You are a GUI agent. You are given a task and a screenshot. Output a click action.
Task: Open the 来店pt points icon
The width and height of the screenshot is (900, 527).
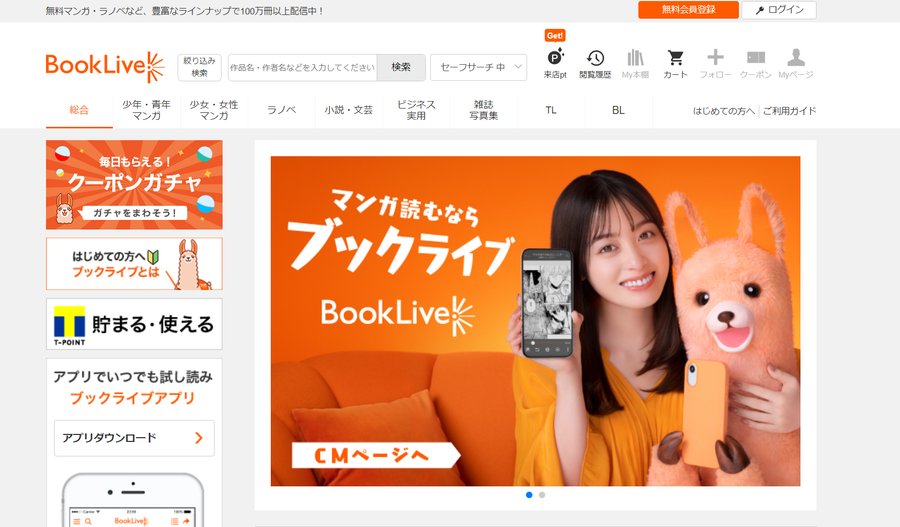pyautogui.click(x=555, y=63)
